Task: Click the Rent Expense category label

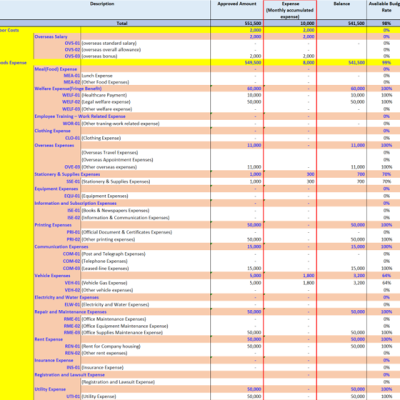Action: coord(49,339)
